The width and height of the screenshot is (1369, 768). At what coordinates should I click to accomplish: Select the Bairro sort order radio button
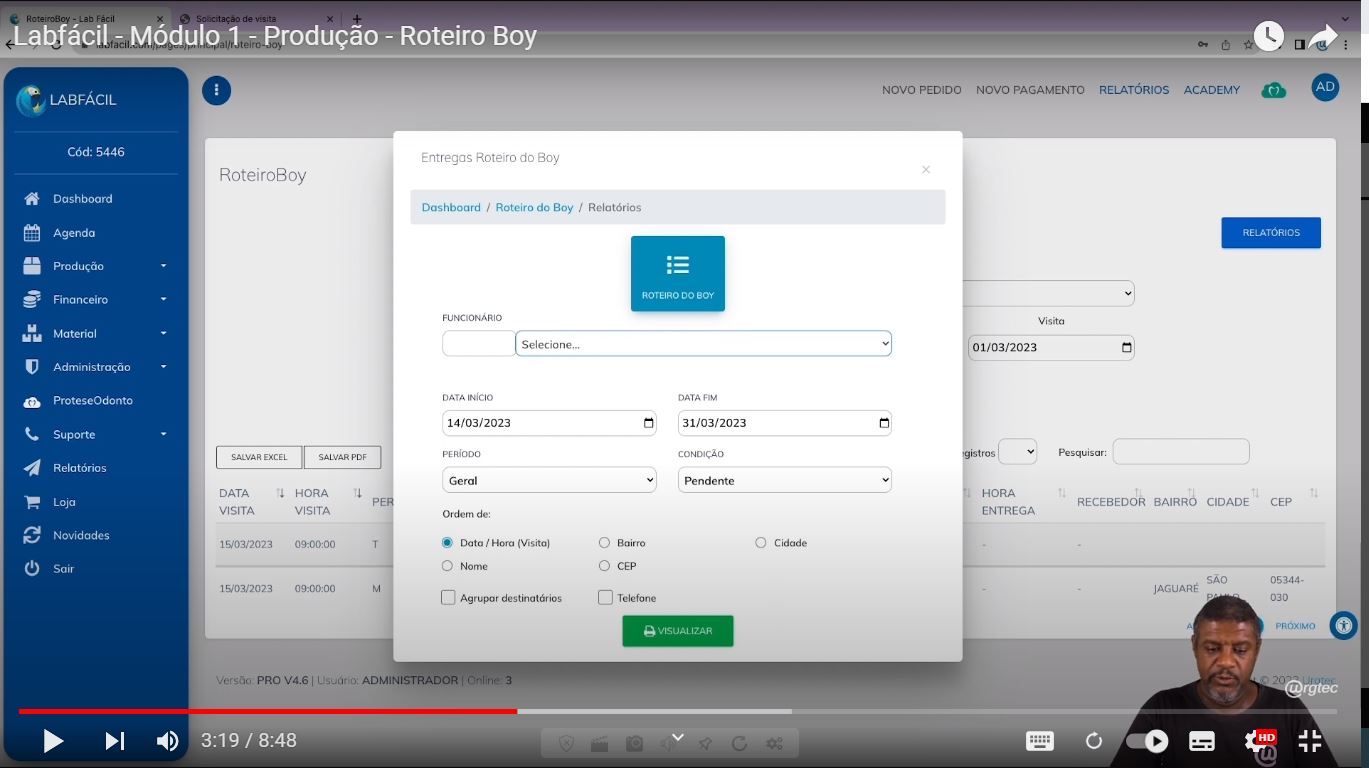pyautogui.click(x=604, y=543)
